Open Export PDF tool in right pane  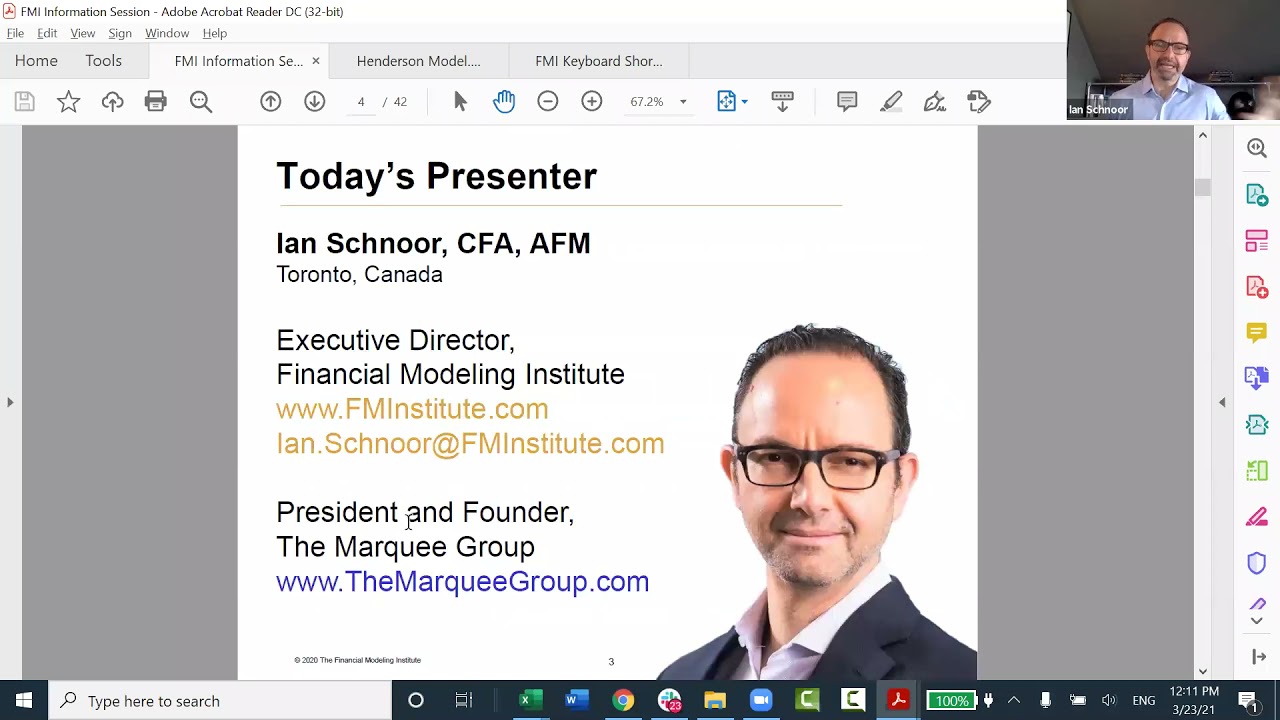pos(1257,194)
